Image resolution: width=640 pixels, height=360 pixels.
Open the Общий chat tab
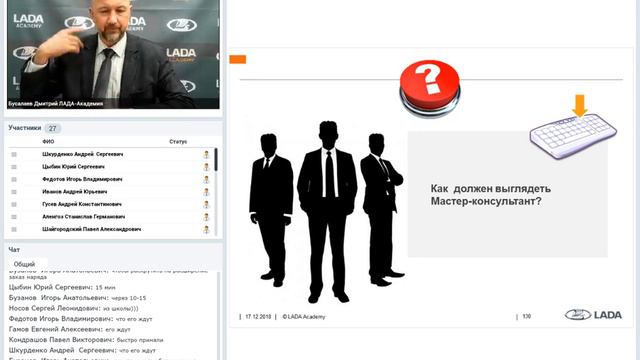tap(24, 264)
